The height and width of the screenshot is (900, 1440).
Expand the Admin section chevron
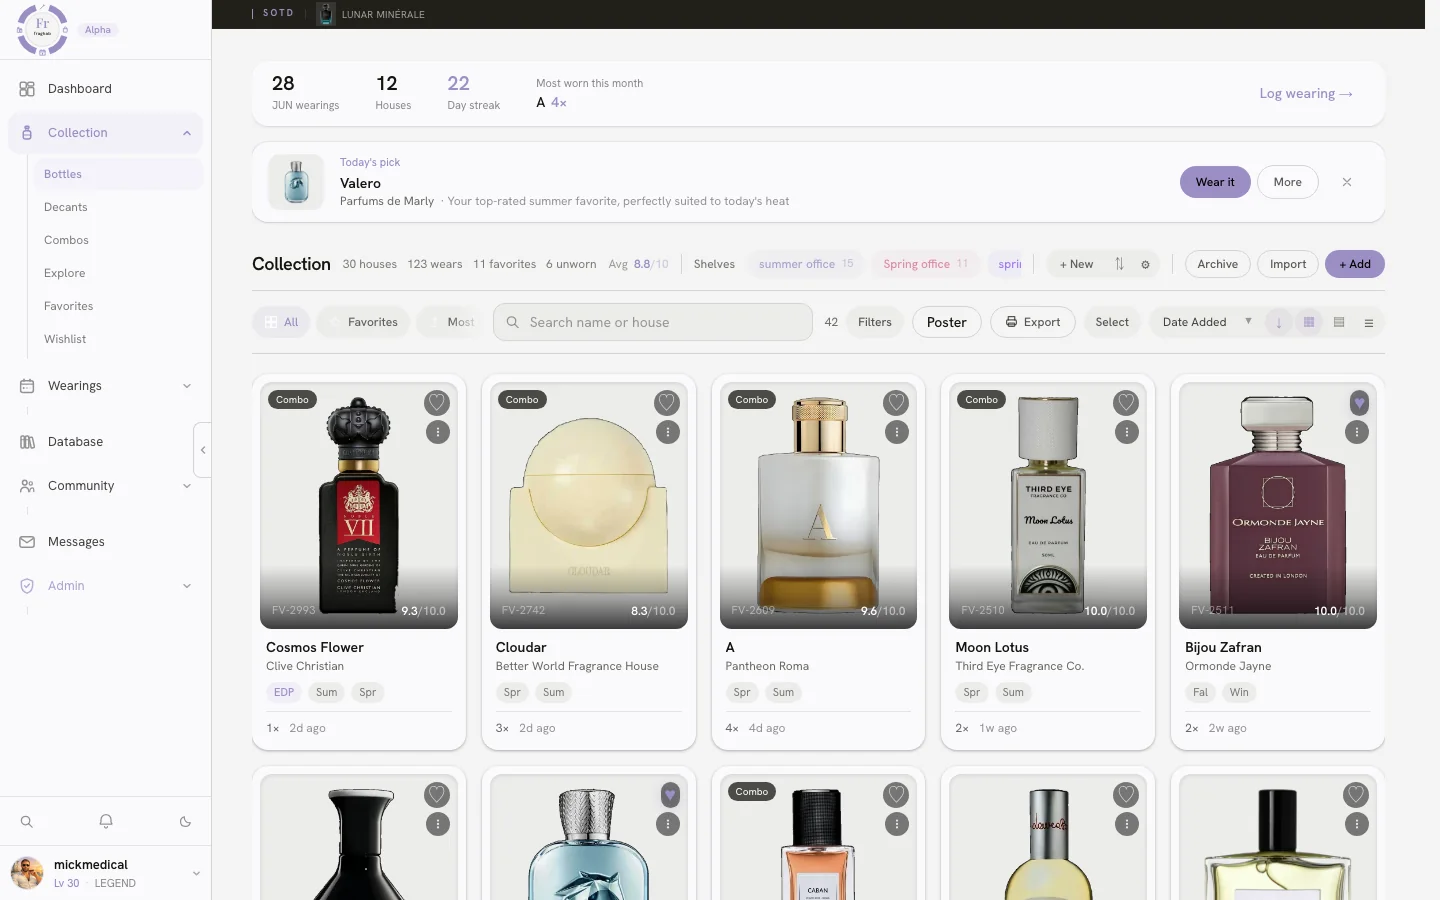pyautogui.click(x=187, y=586)
